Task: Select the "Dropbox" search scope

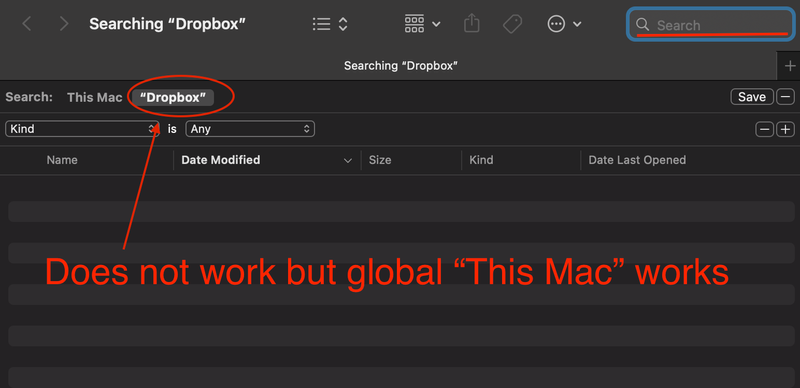Action: pyautogui.click(x=173, y=98)
